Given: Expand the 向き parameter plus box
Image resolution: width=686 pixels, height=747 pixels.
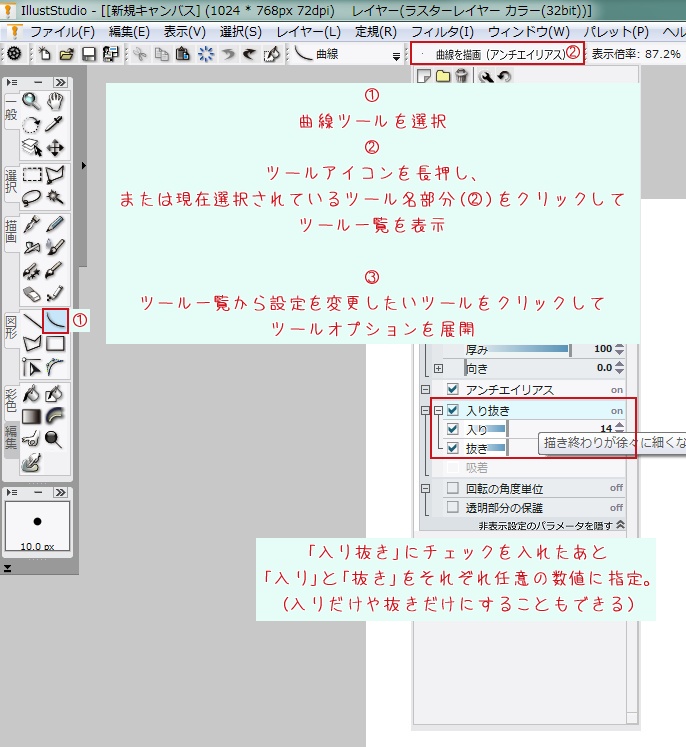Looking at the screenshot, I should pyautogui.click(x=439, y=369).
